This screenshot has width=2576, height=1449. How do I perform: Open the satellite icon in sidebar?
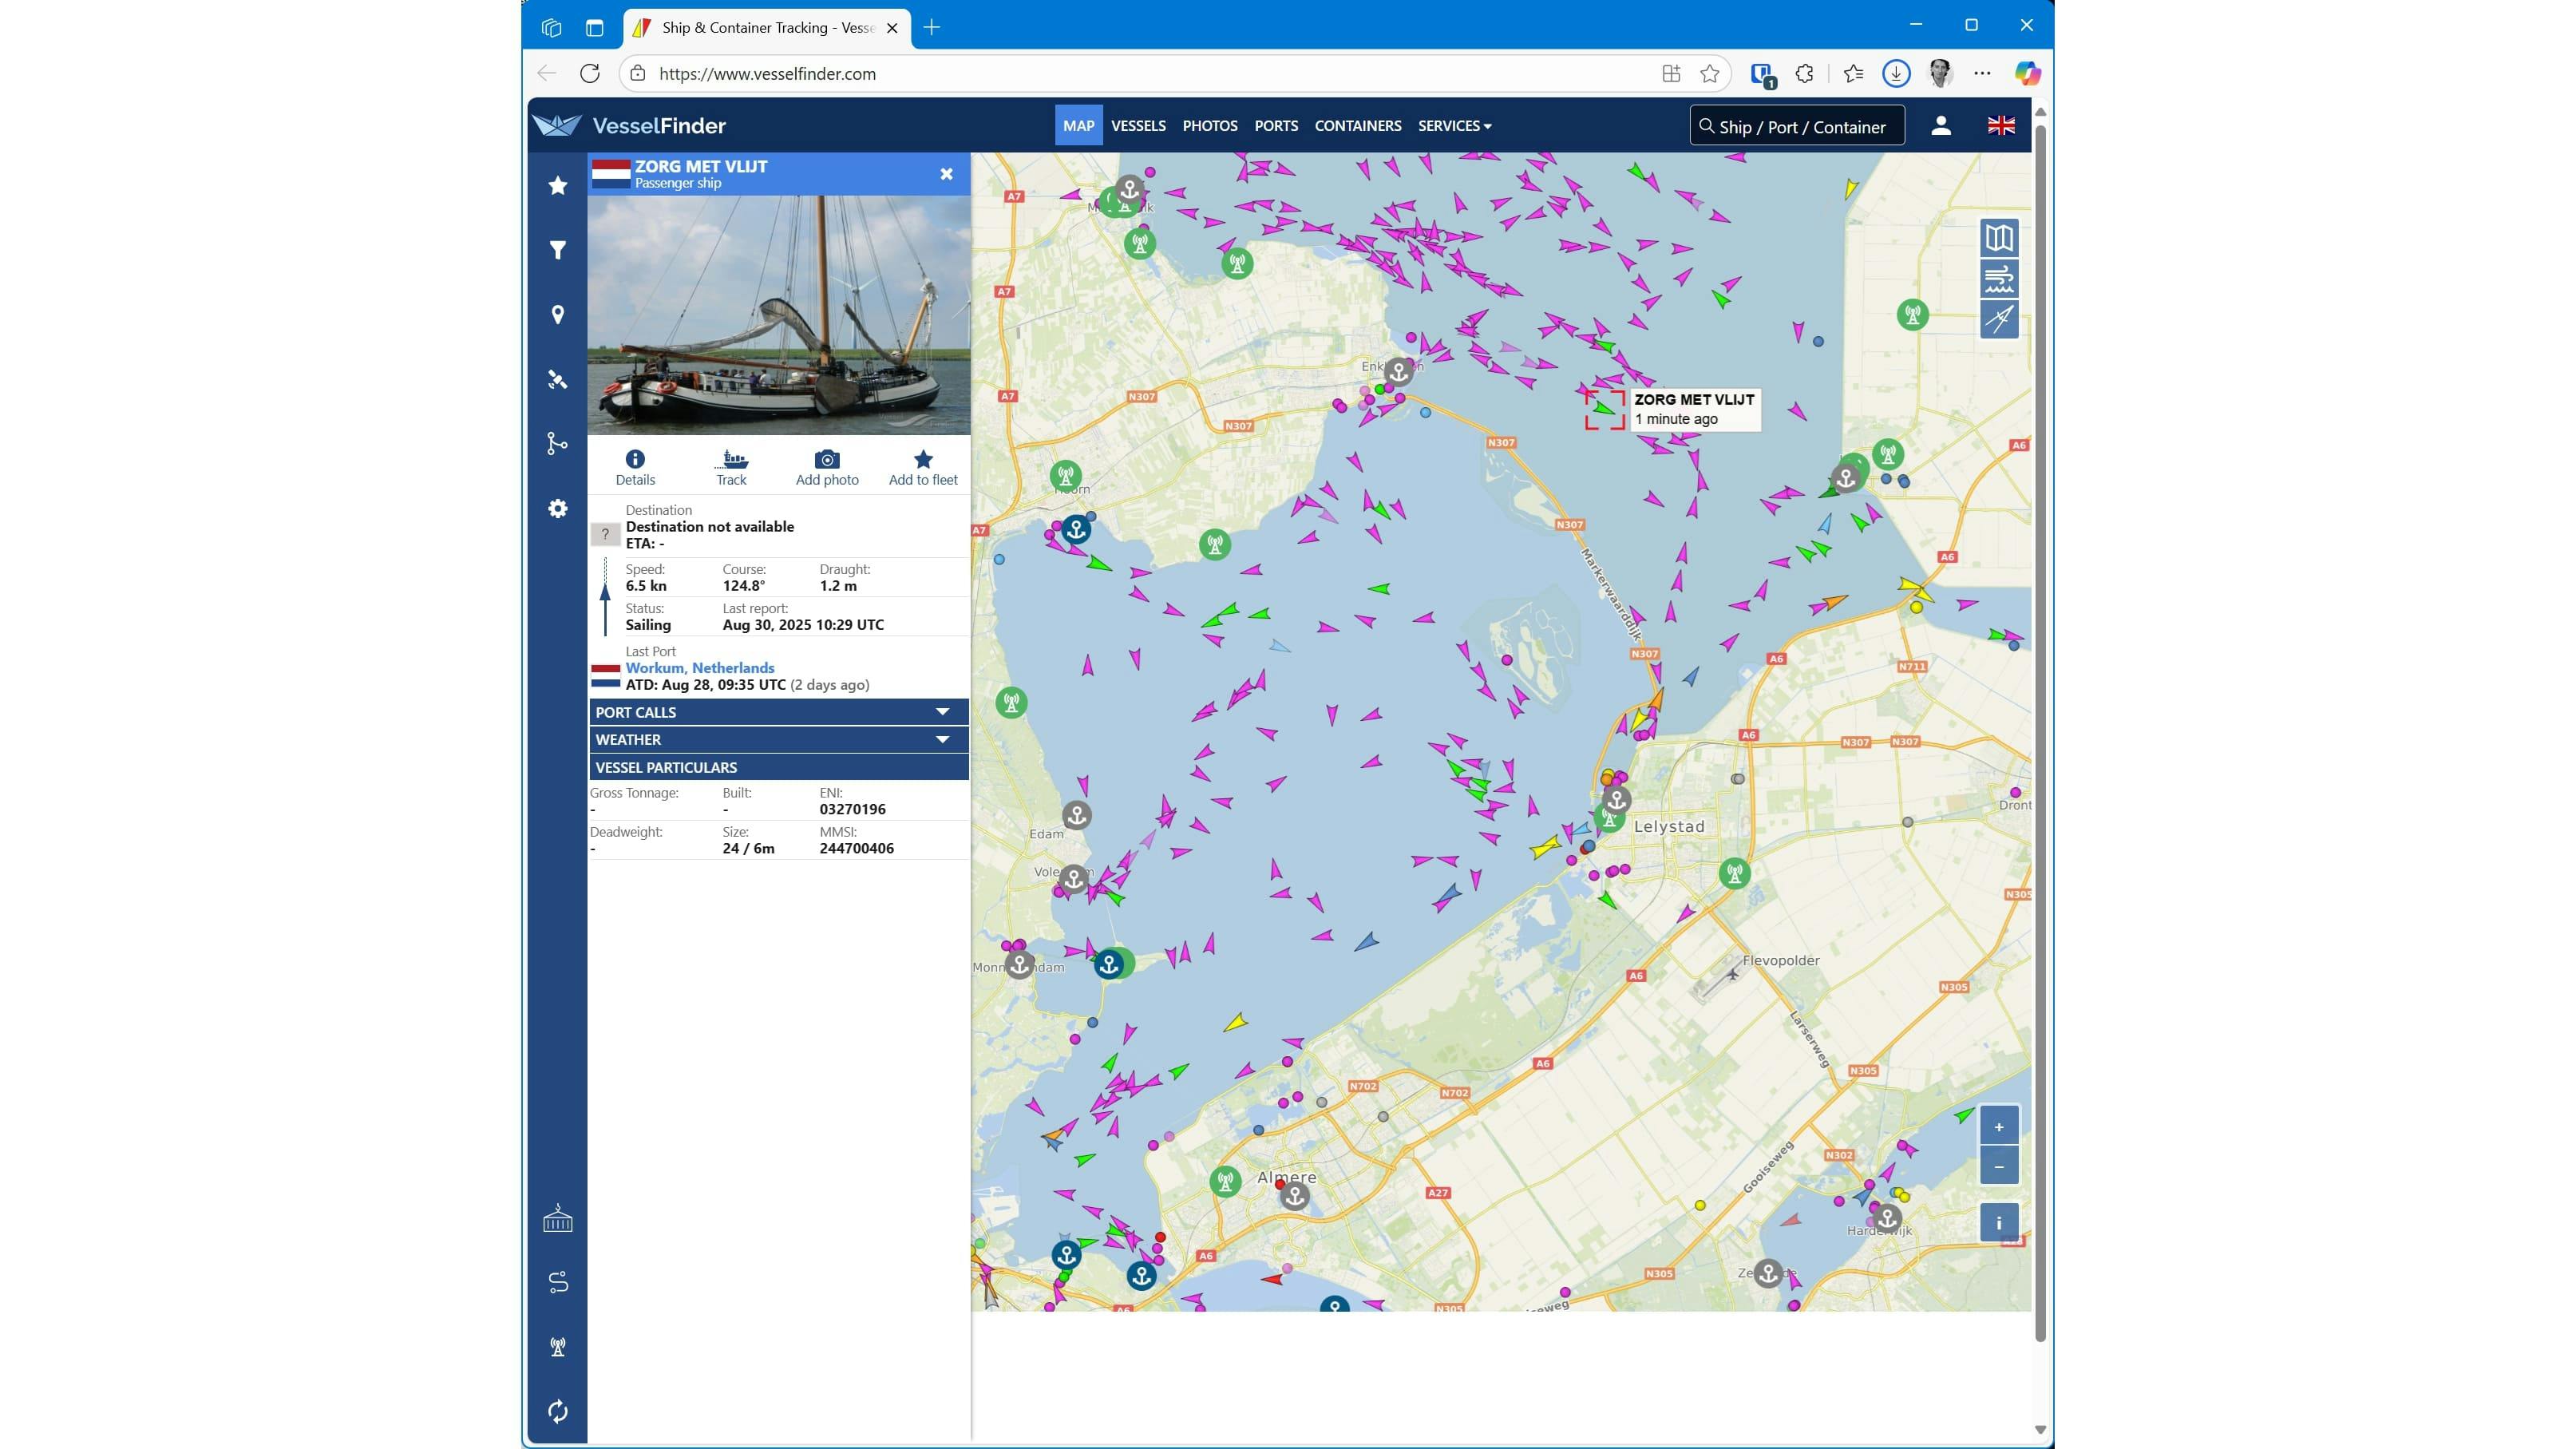click(558, 380)
